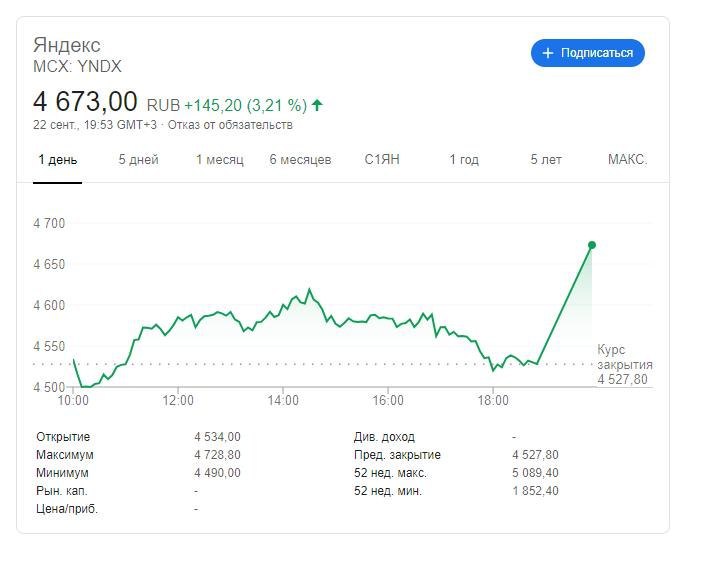The height and width of the screenshot is (565, 702).
Task: Click the RUB currency label
Action: [x=163, y=106]
